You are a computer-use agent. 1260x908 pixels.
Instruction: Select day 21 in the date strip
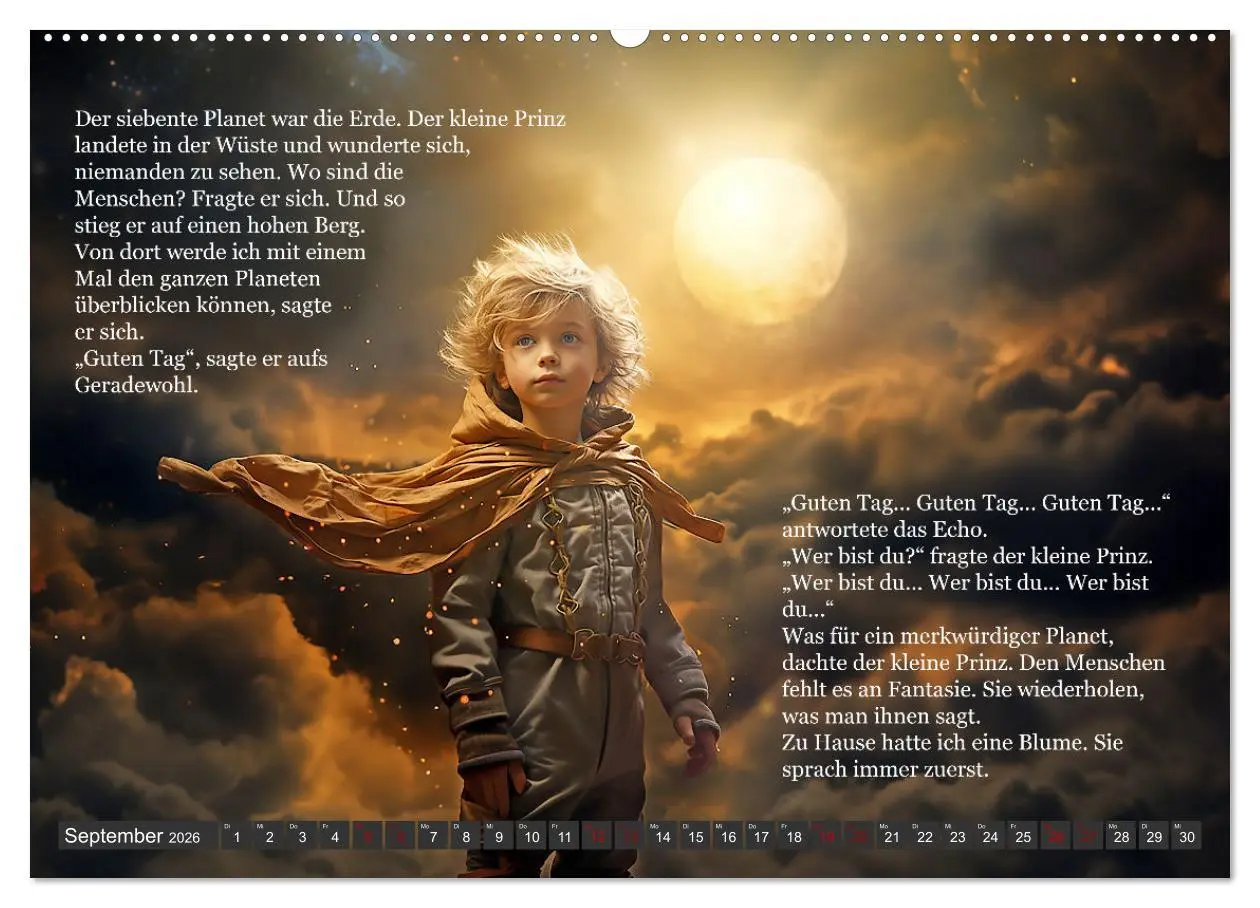tap(891, 837)
